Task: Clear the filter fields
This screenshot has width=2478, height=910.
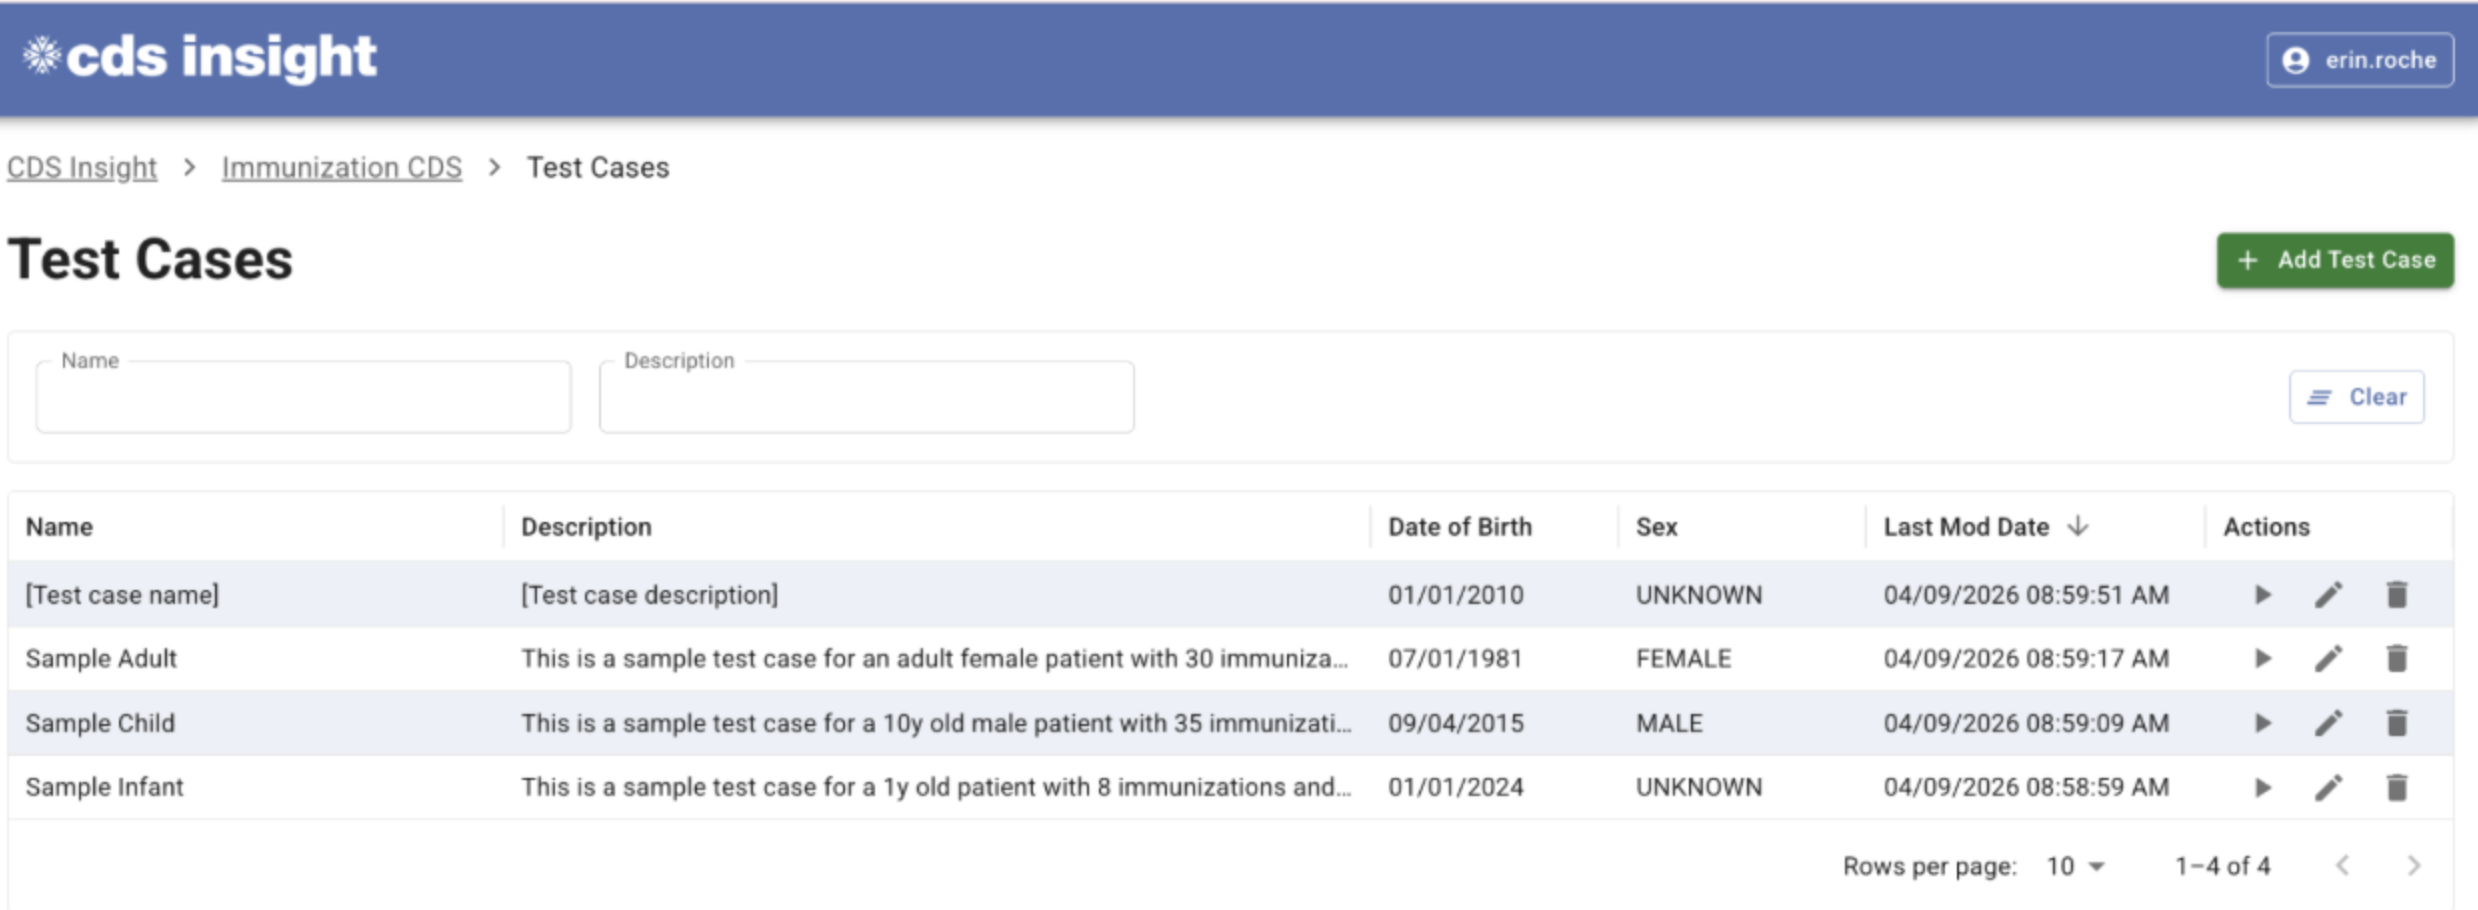Action: tap(2356, 397)
